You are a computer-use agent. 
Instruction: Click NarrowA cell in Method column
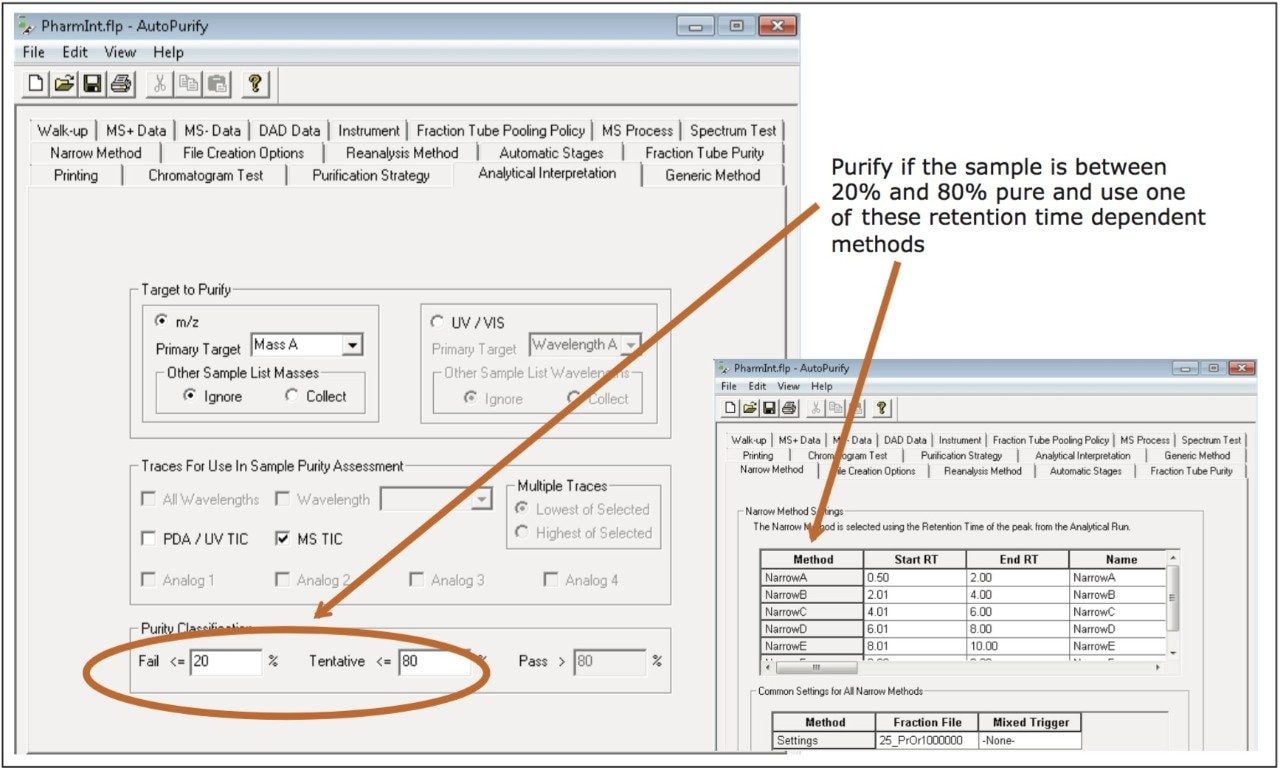click(x=812, y=577)
